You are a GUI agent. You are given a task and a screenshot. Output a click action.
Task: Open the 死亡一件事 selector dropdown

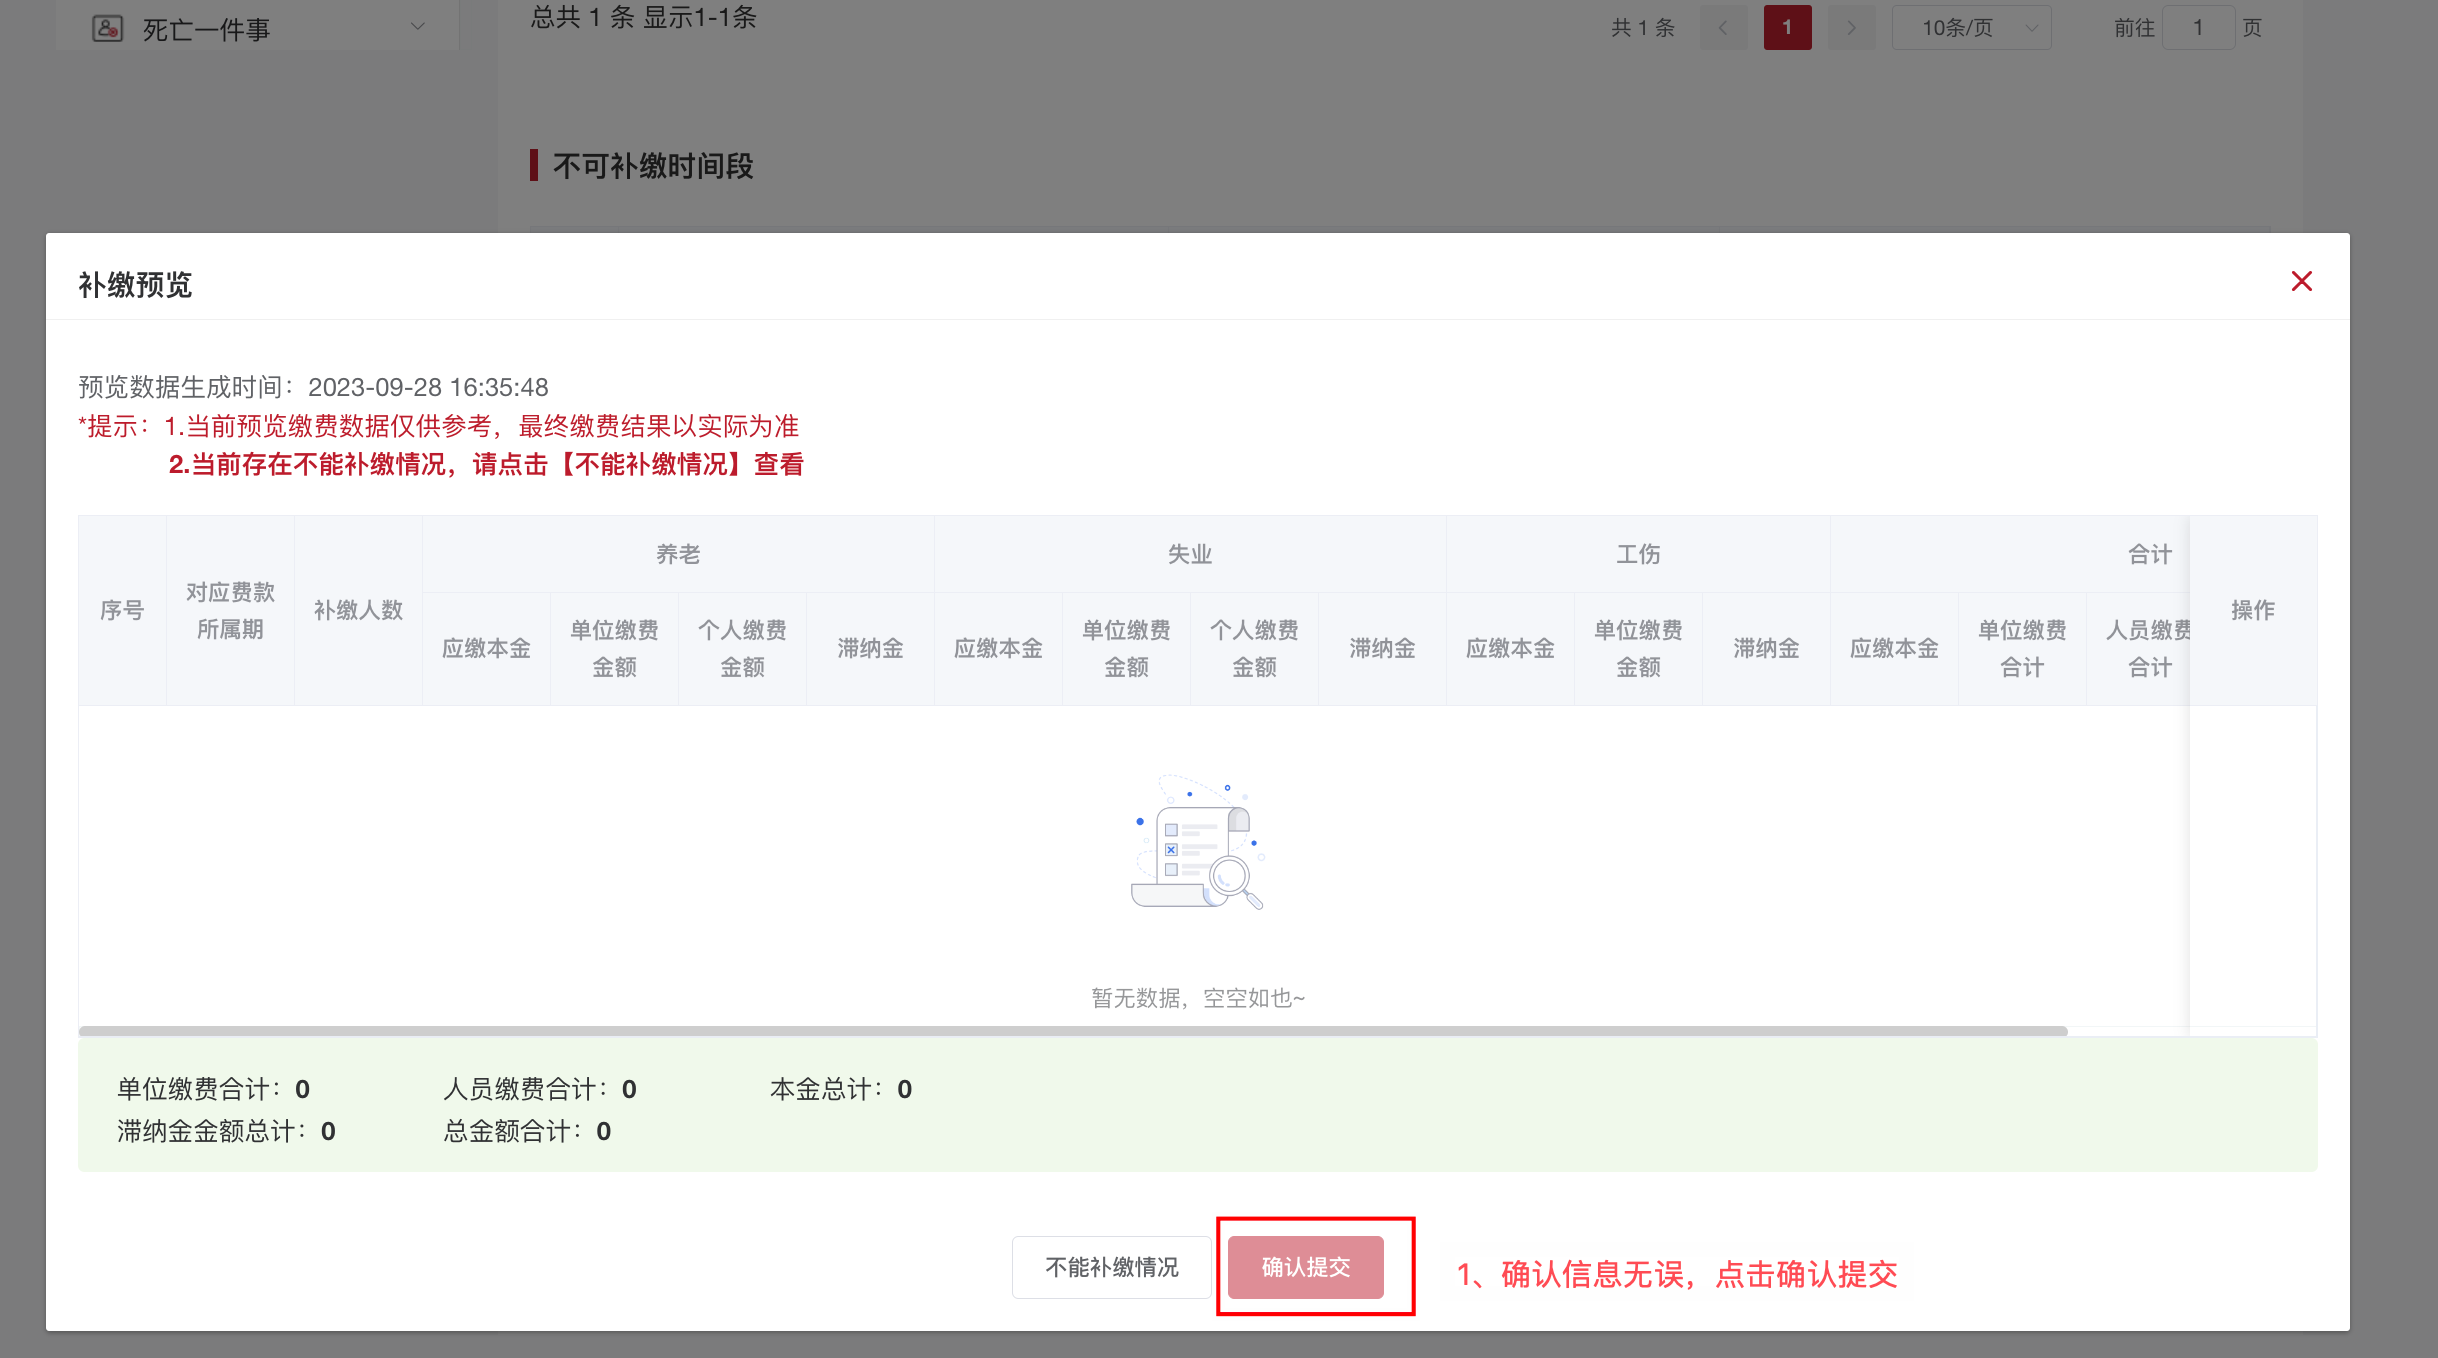(x=417, y=27)
